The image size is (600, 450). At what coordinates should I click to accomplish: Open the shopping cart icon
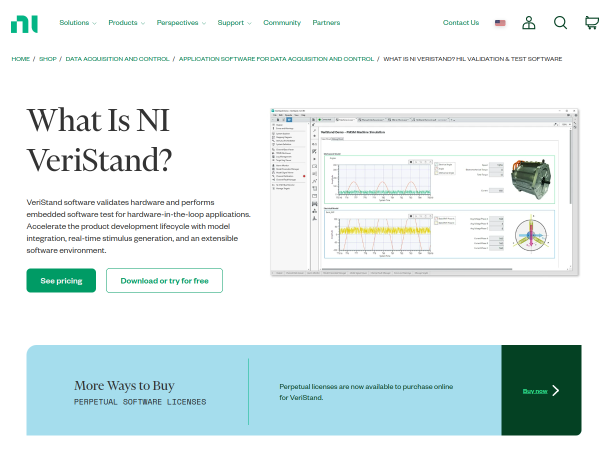coord(592,23)
